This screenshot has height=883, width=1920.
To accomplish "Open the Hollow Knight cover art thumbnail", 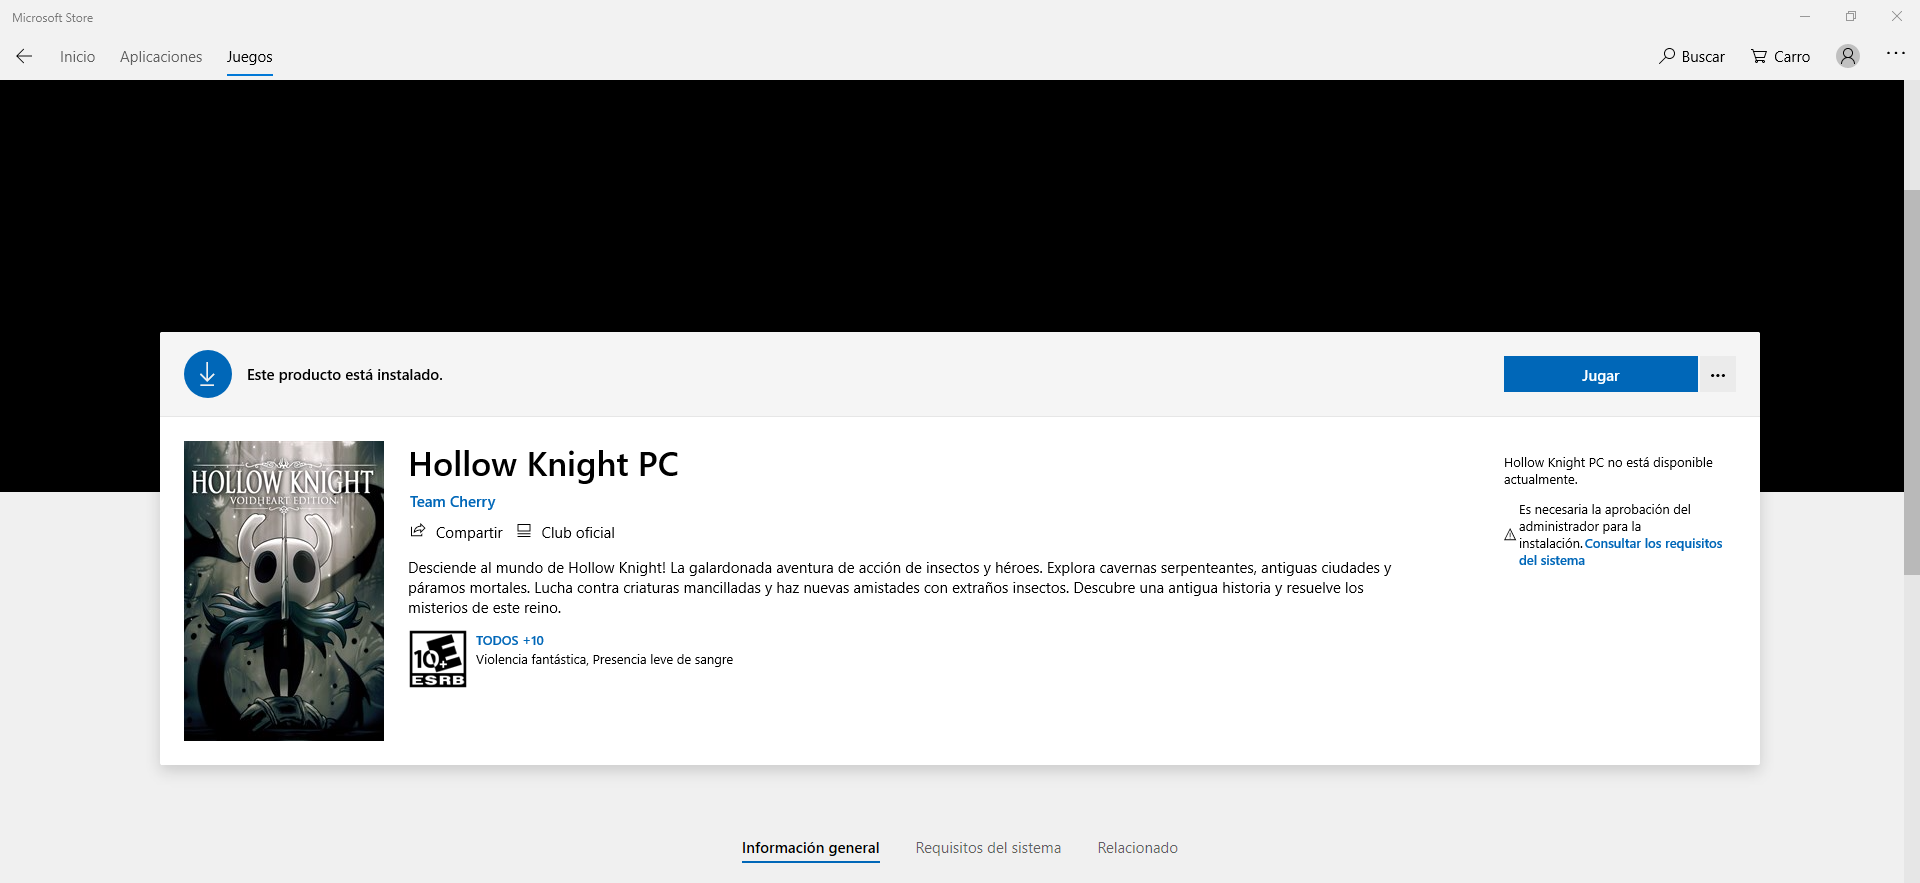I will (284, 591).
